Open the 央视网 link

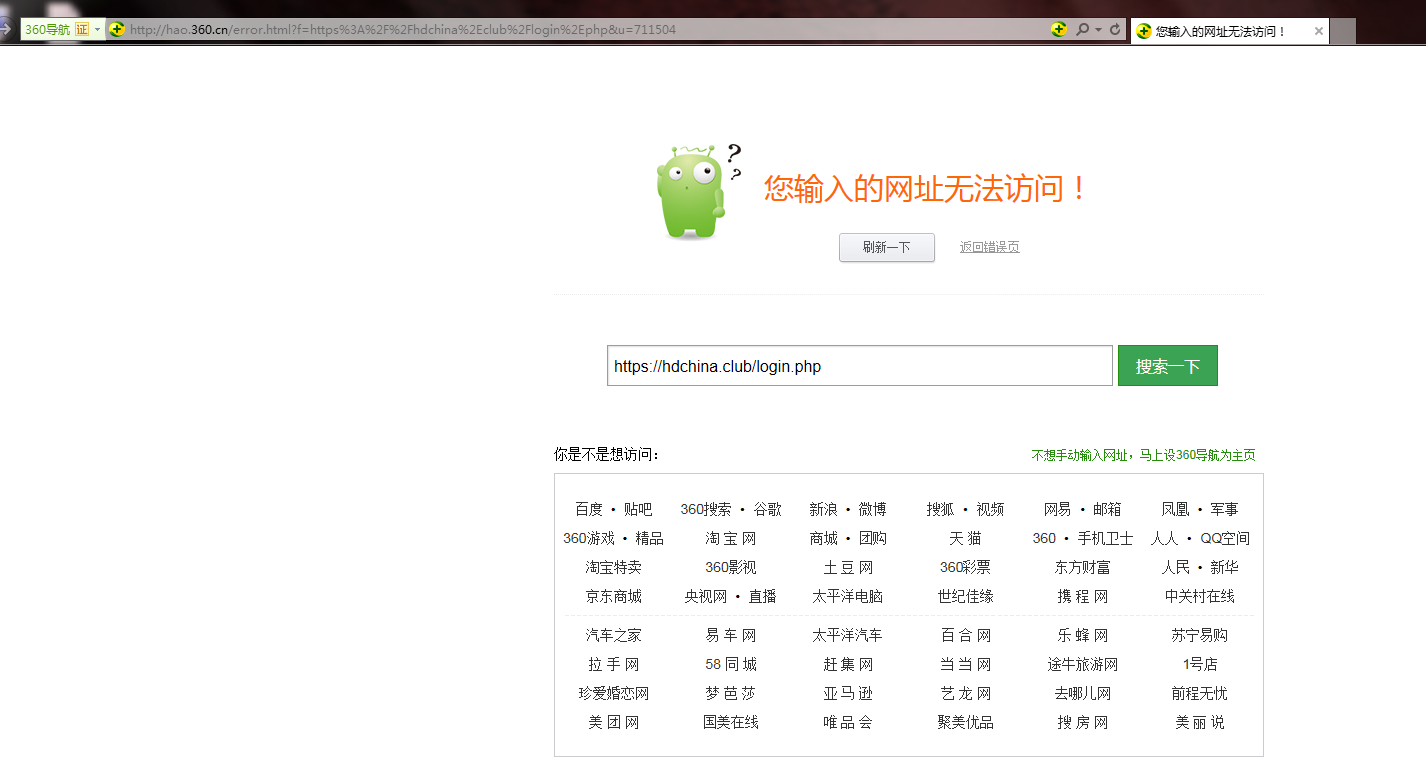(x=706, y=596)
